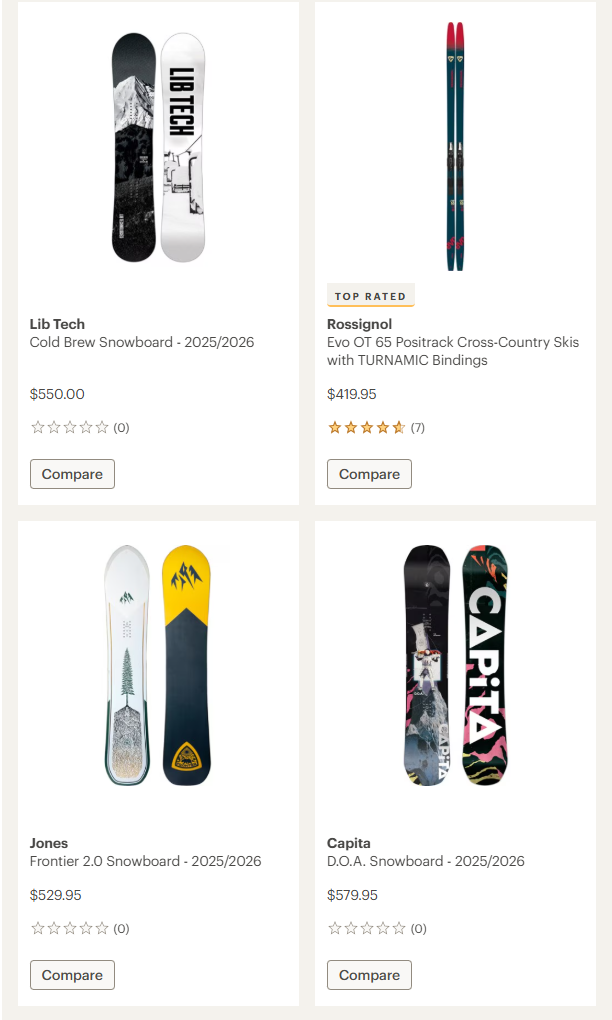Open Frontier 2.0 Snowboard - 2025/2026 link
The height and width of the screenshot is (1020, 612).
[145, 861]
